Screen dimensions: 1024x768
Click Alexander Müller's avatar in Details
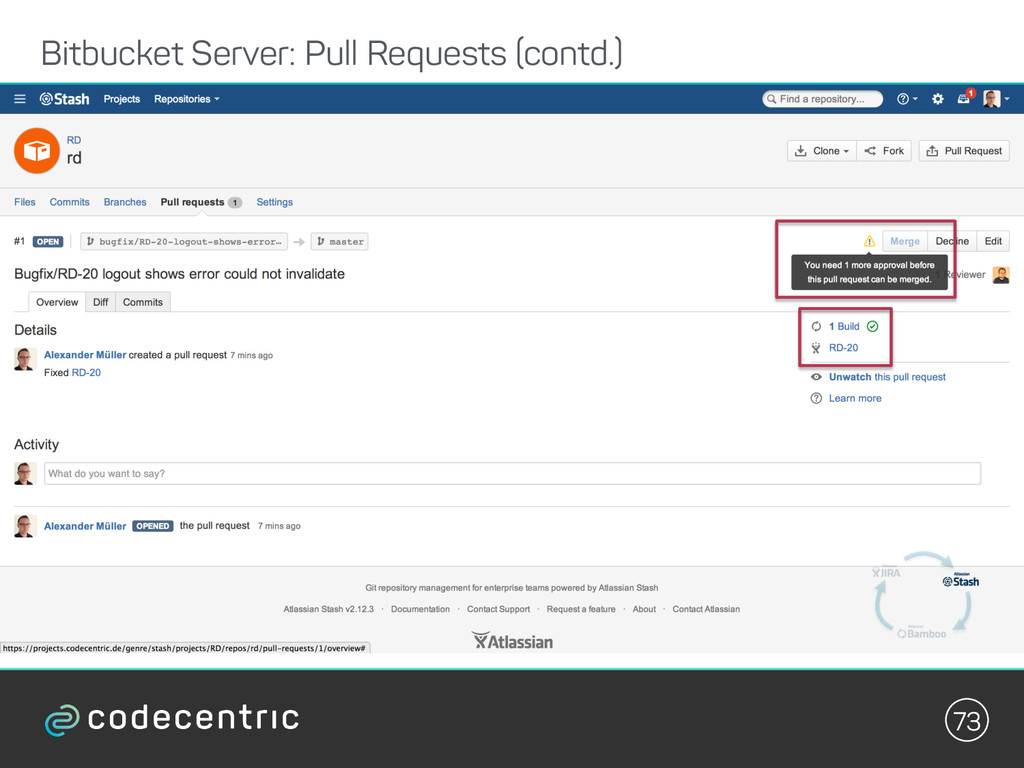tap(25, 359)
